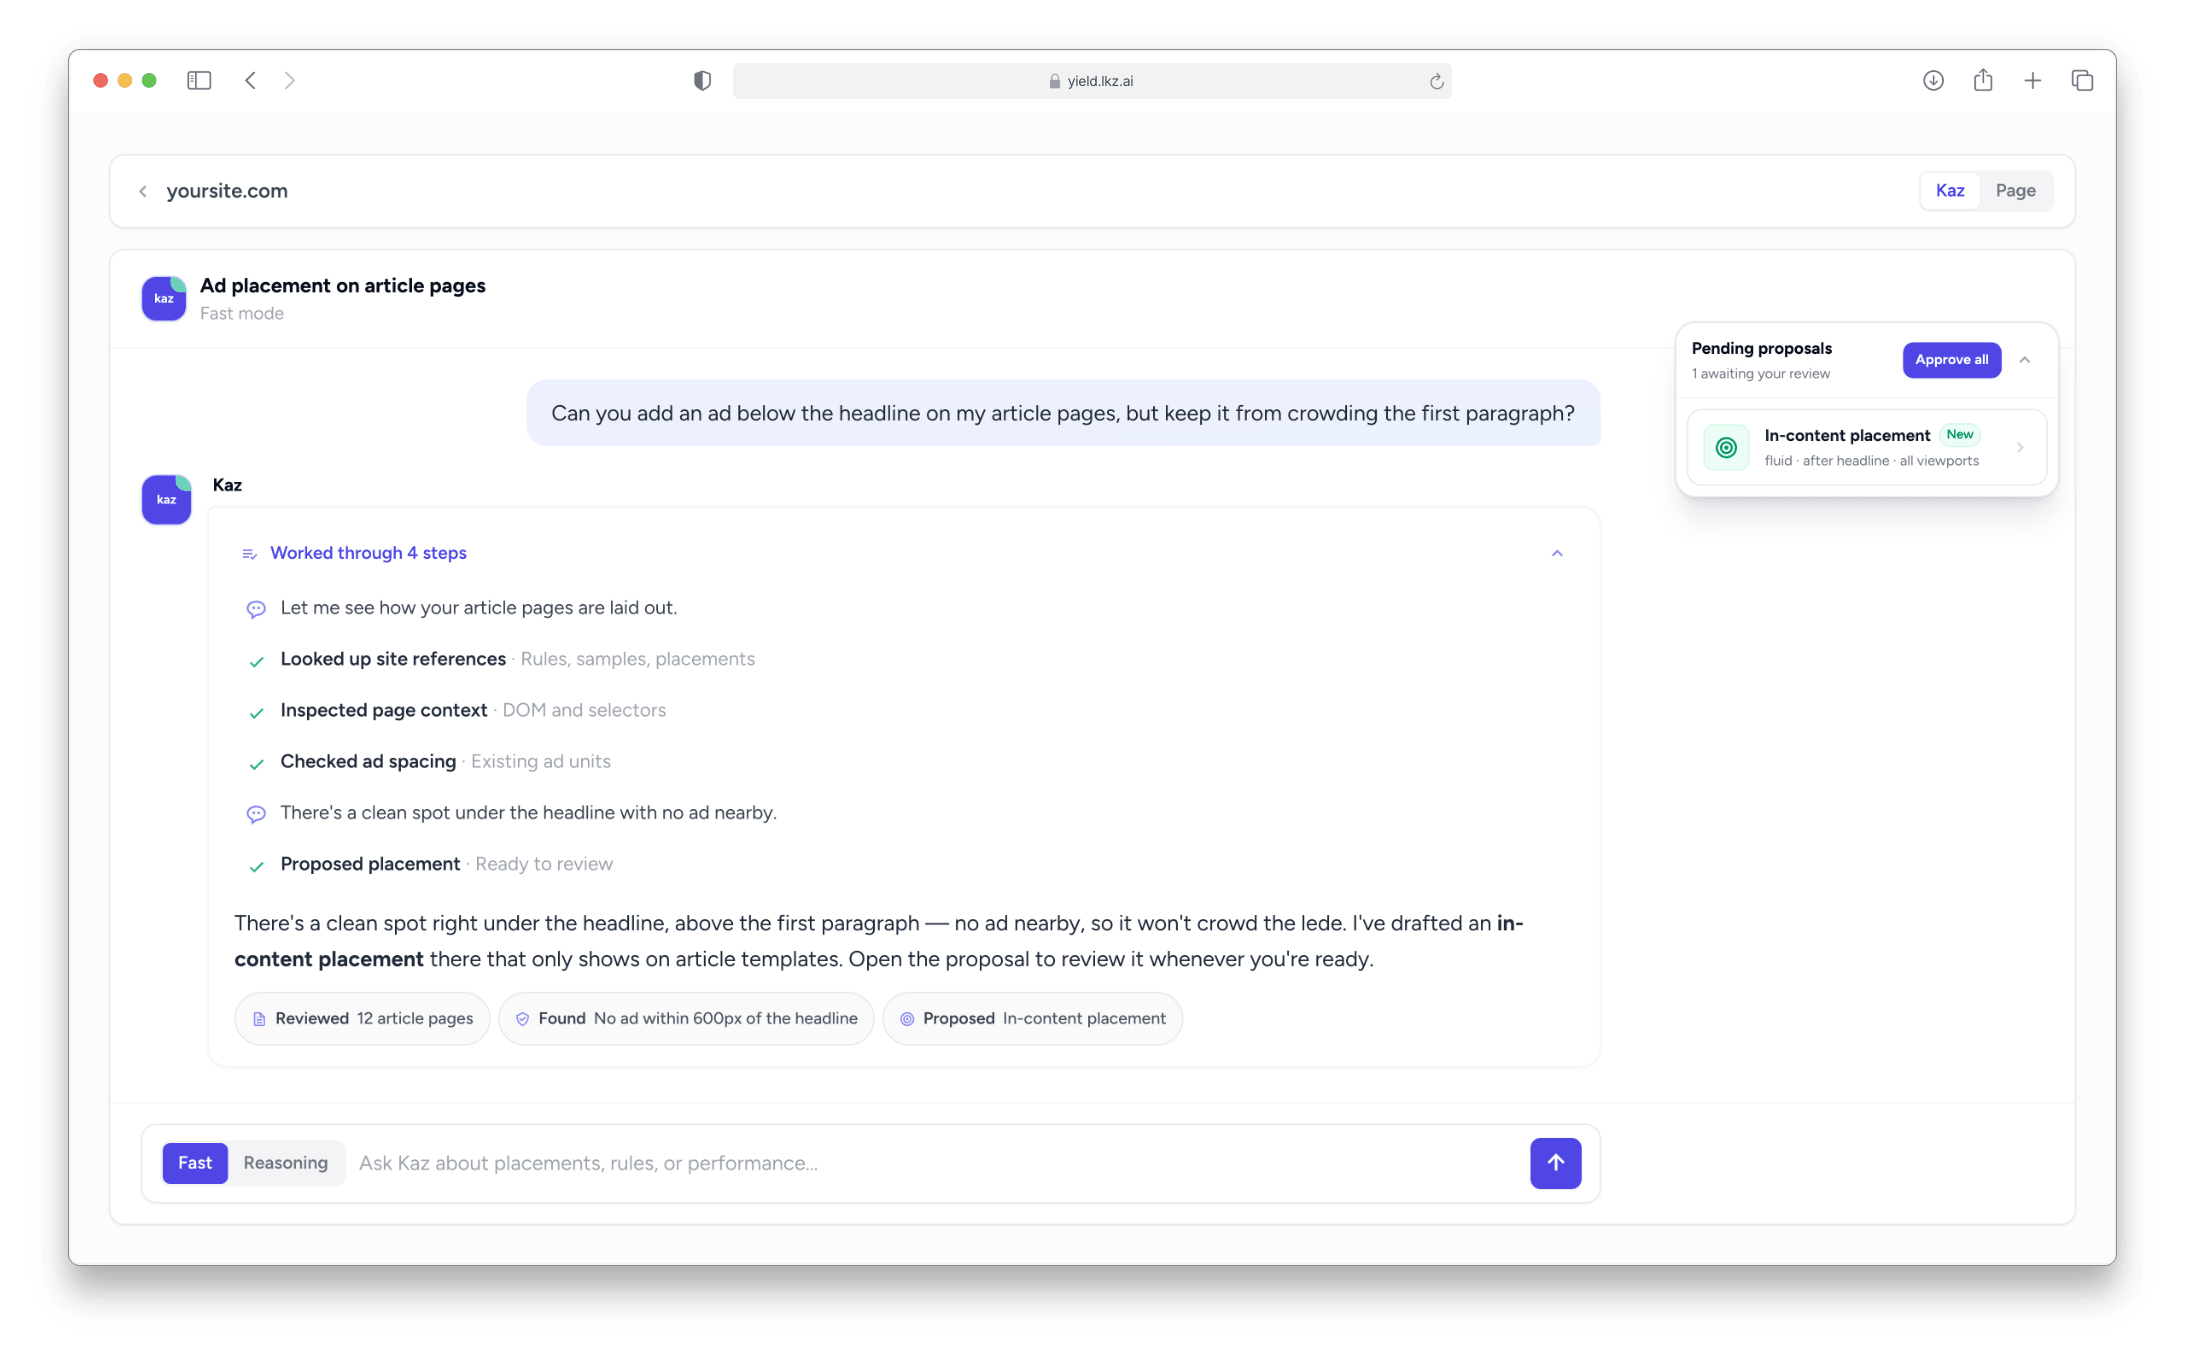Click the steps list icon beside Worked through

[x=249, y=554]
